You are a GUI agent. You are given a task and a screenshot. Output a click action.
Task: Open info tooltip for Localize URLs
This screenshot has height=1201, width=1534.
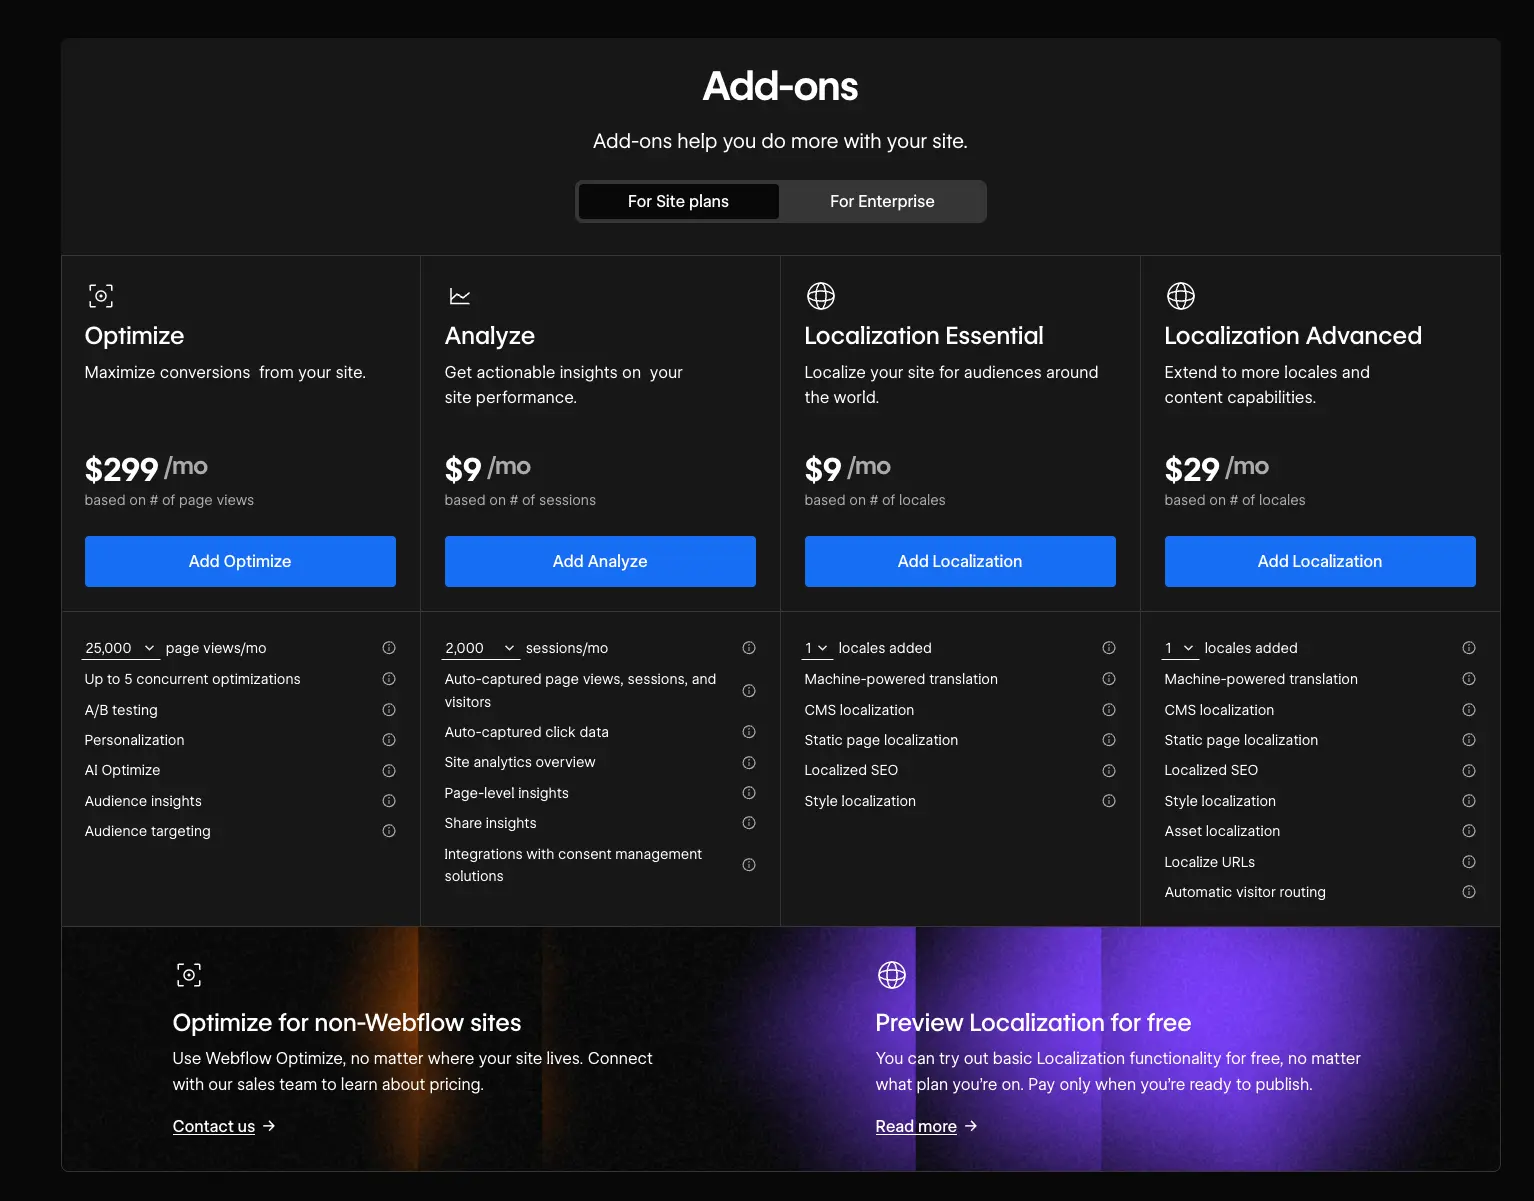pyautogui.click(x=1469, y=862)
